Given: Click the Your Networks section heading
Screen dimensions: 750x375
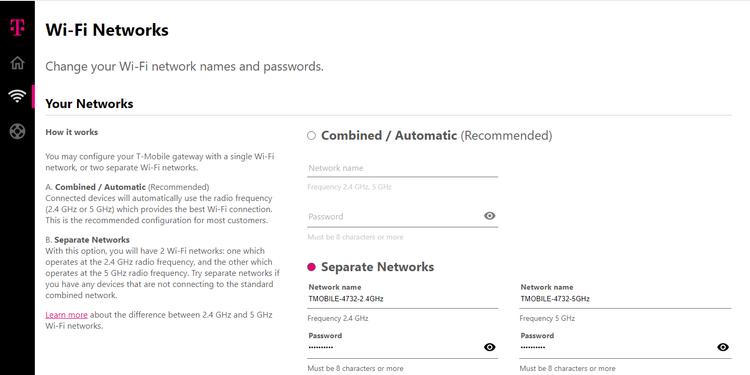Looking at the screenshot, I should 89,104.
